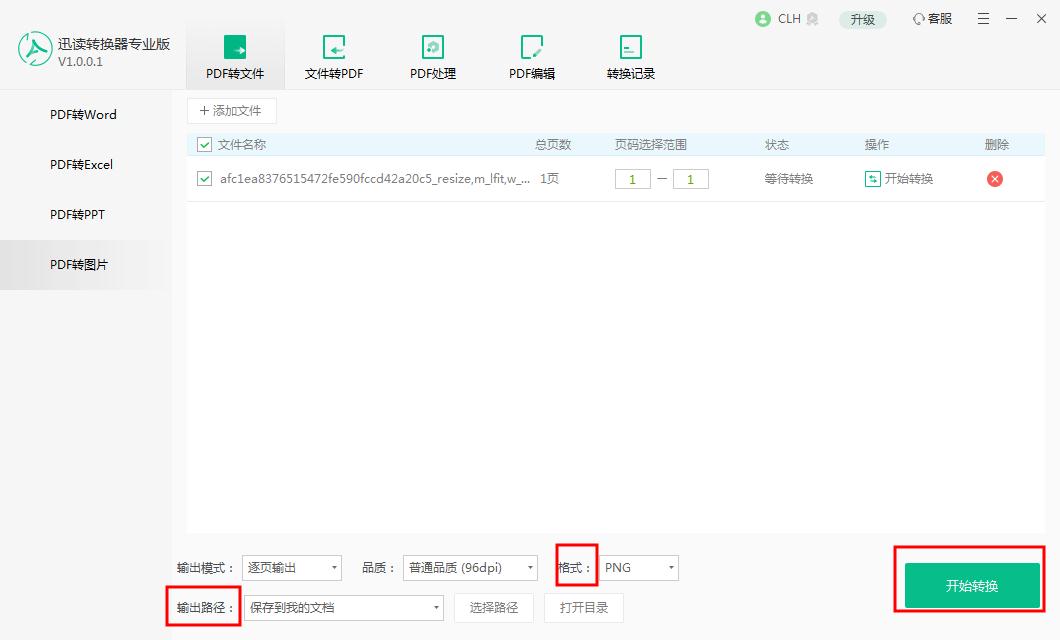Select the 文件转PDF feature icon

(x=333, y=47)
